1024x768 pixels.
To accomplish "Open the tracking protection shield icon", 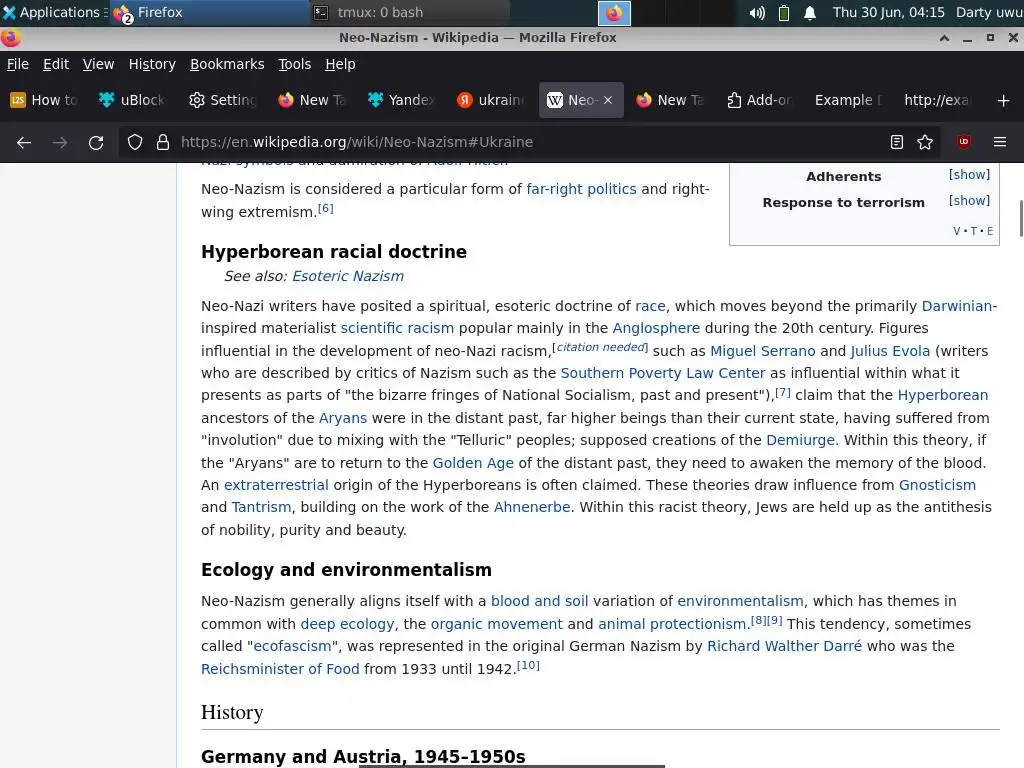I will (135, 142).
